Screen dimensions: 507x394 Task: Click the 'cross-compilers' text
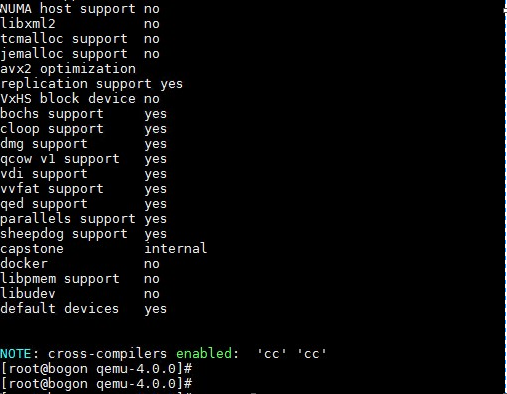107,354
